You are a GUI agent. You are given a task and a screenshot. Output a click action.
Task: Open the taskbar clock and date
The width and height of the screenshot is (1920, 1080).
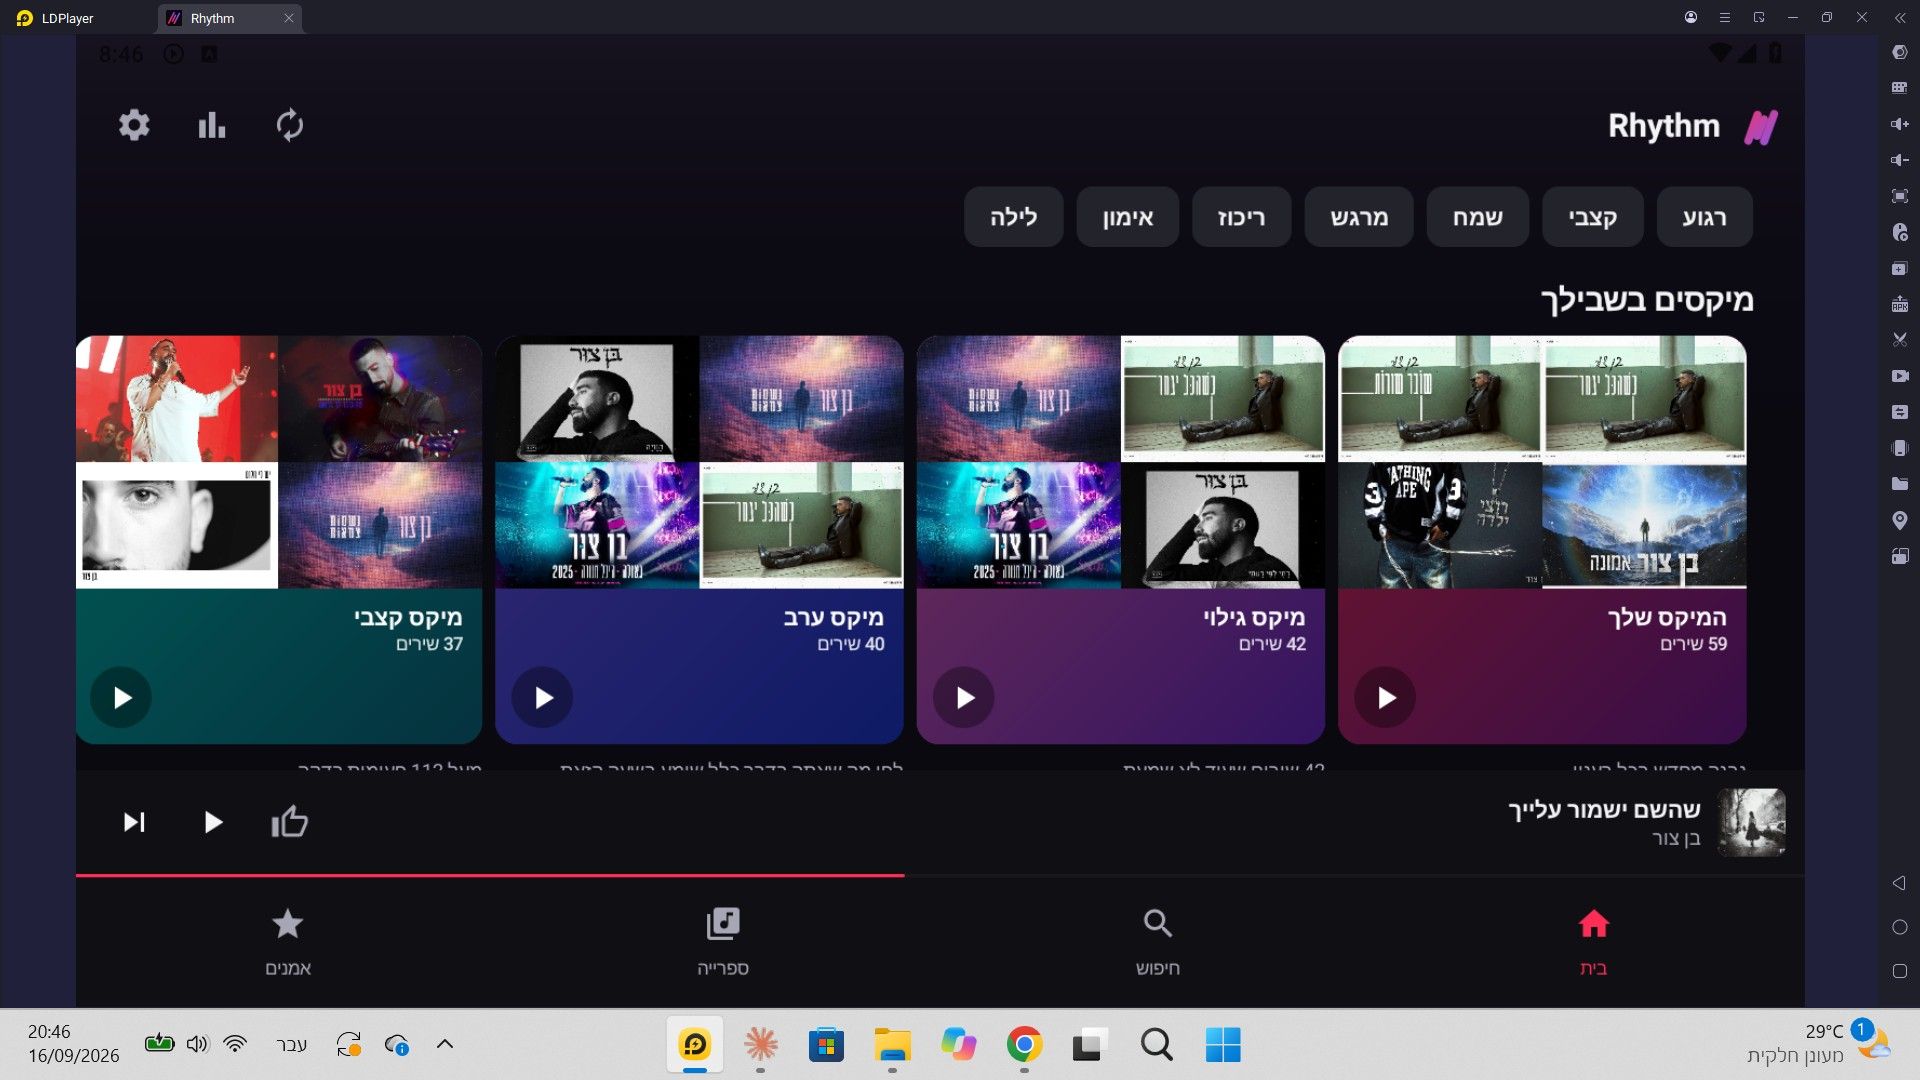[73, 1044]
